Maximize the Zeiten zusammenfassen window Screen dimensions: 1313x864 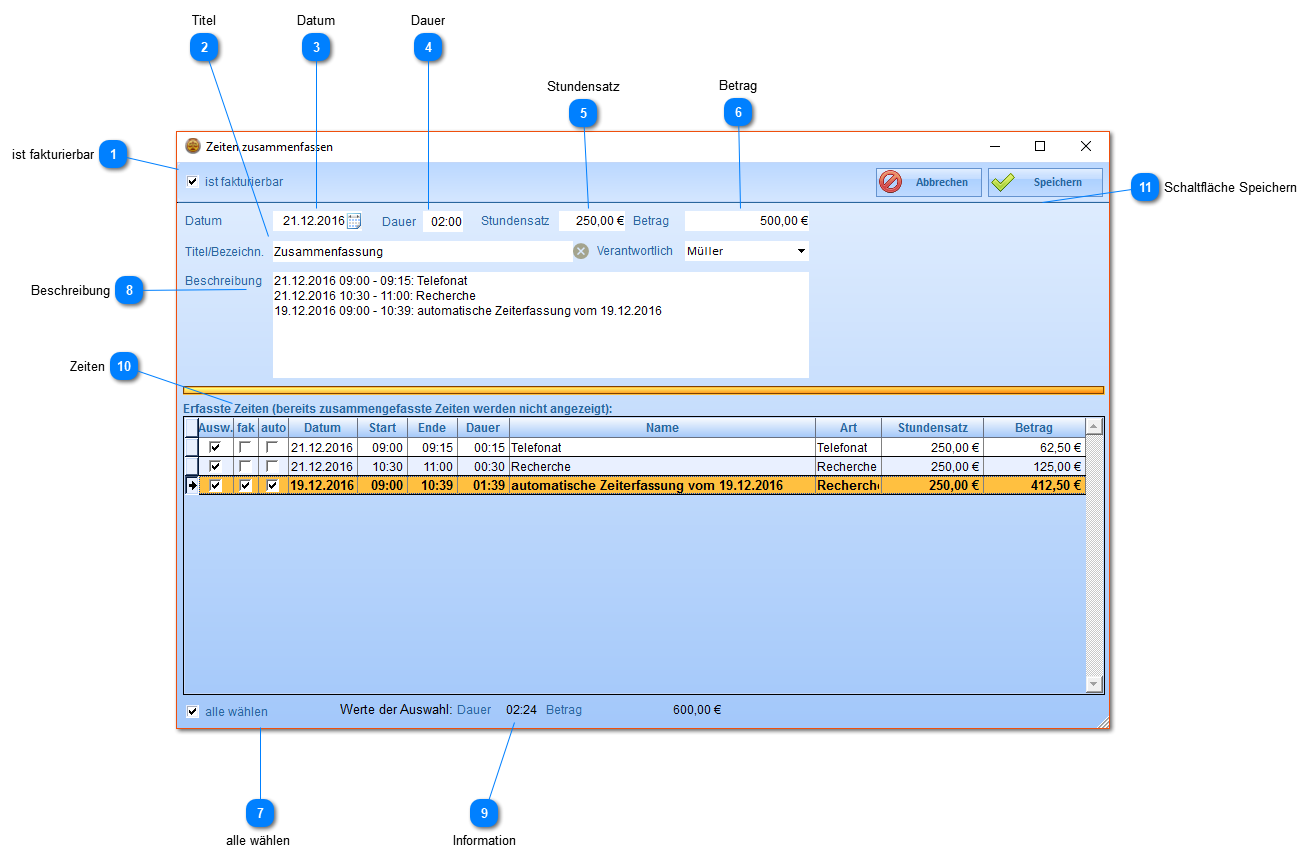click(x=1040, y=146)
